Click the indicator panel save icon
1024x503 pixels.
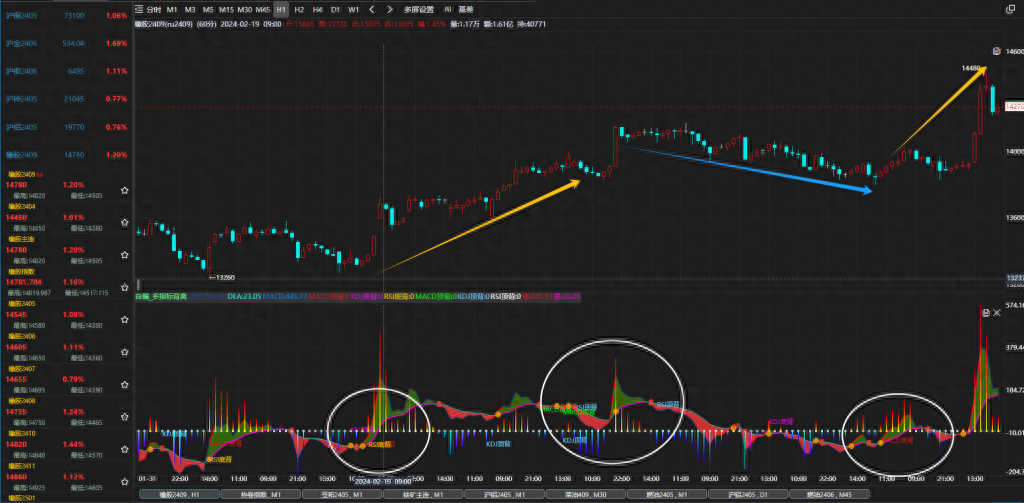(x=986, y=313)
